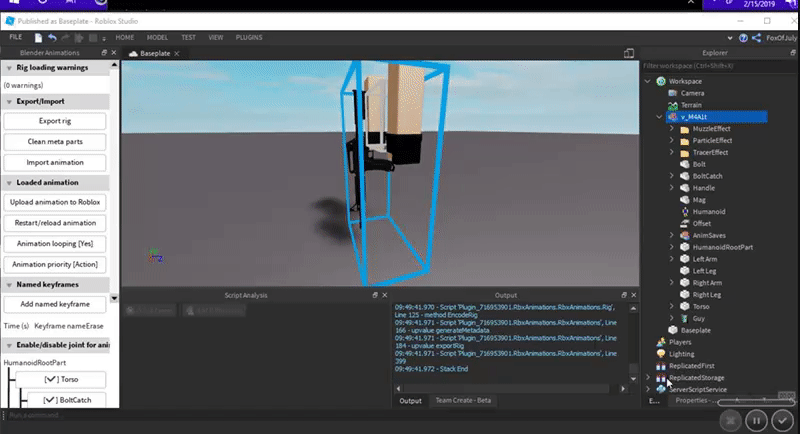Click the Blender Animations panel scroll down arrow
The image size is (800, 434).
pos(114,298)
